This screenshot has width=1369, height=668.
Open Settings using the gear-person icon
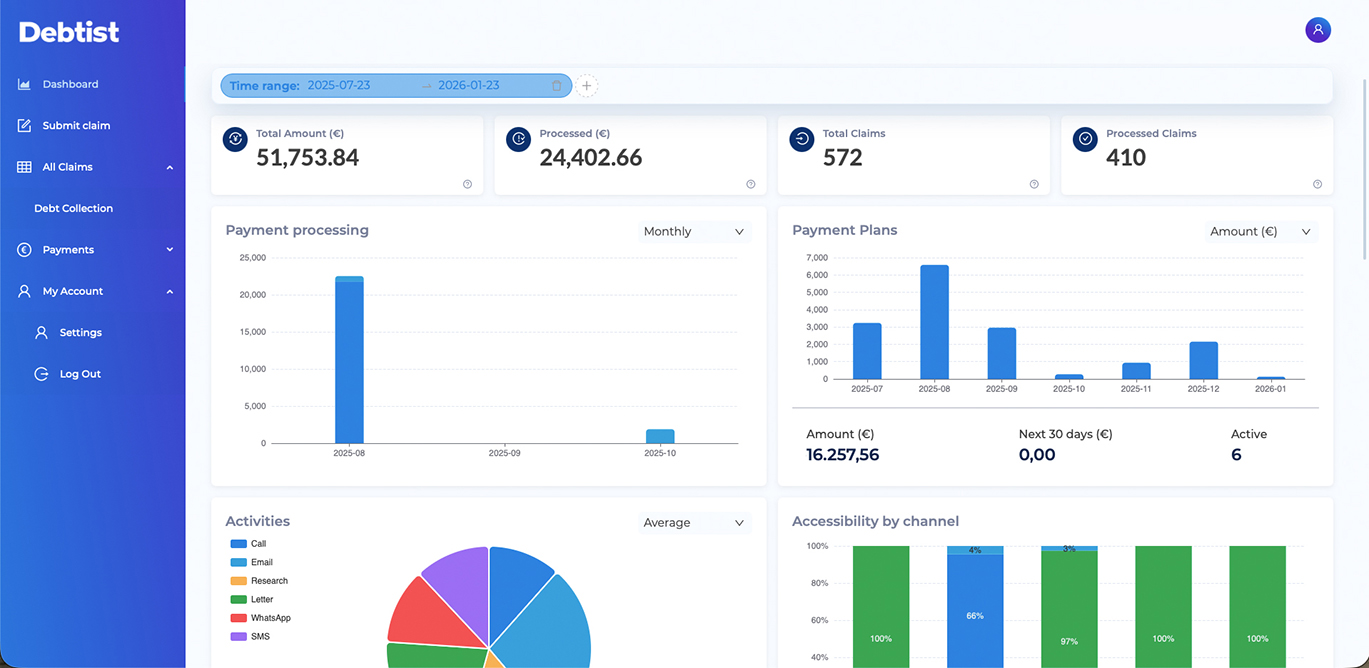[x=41, y=332]
